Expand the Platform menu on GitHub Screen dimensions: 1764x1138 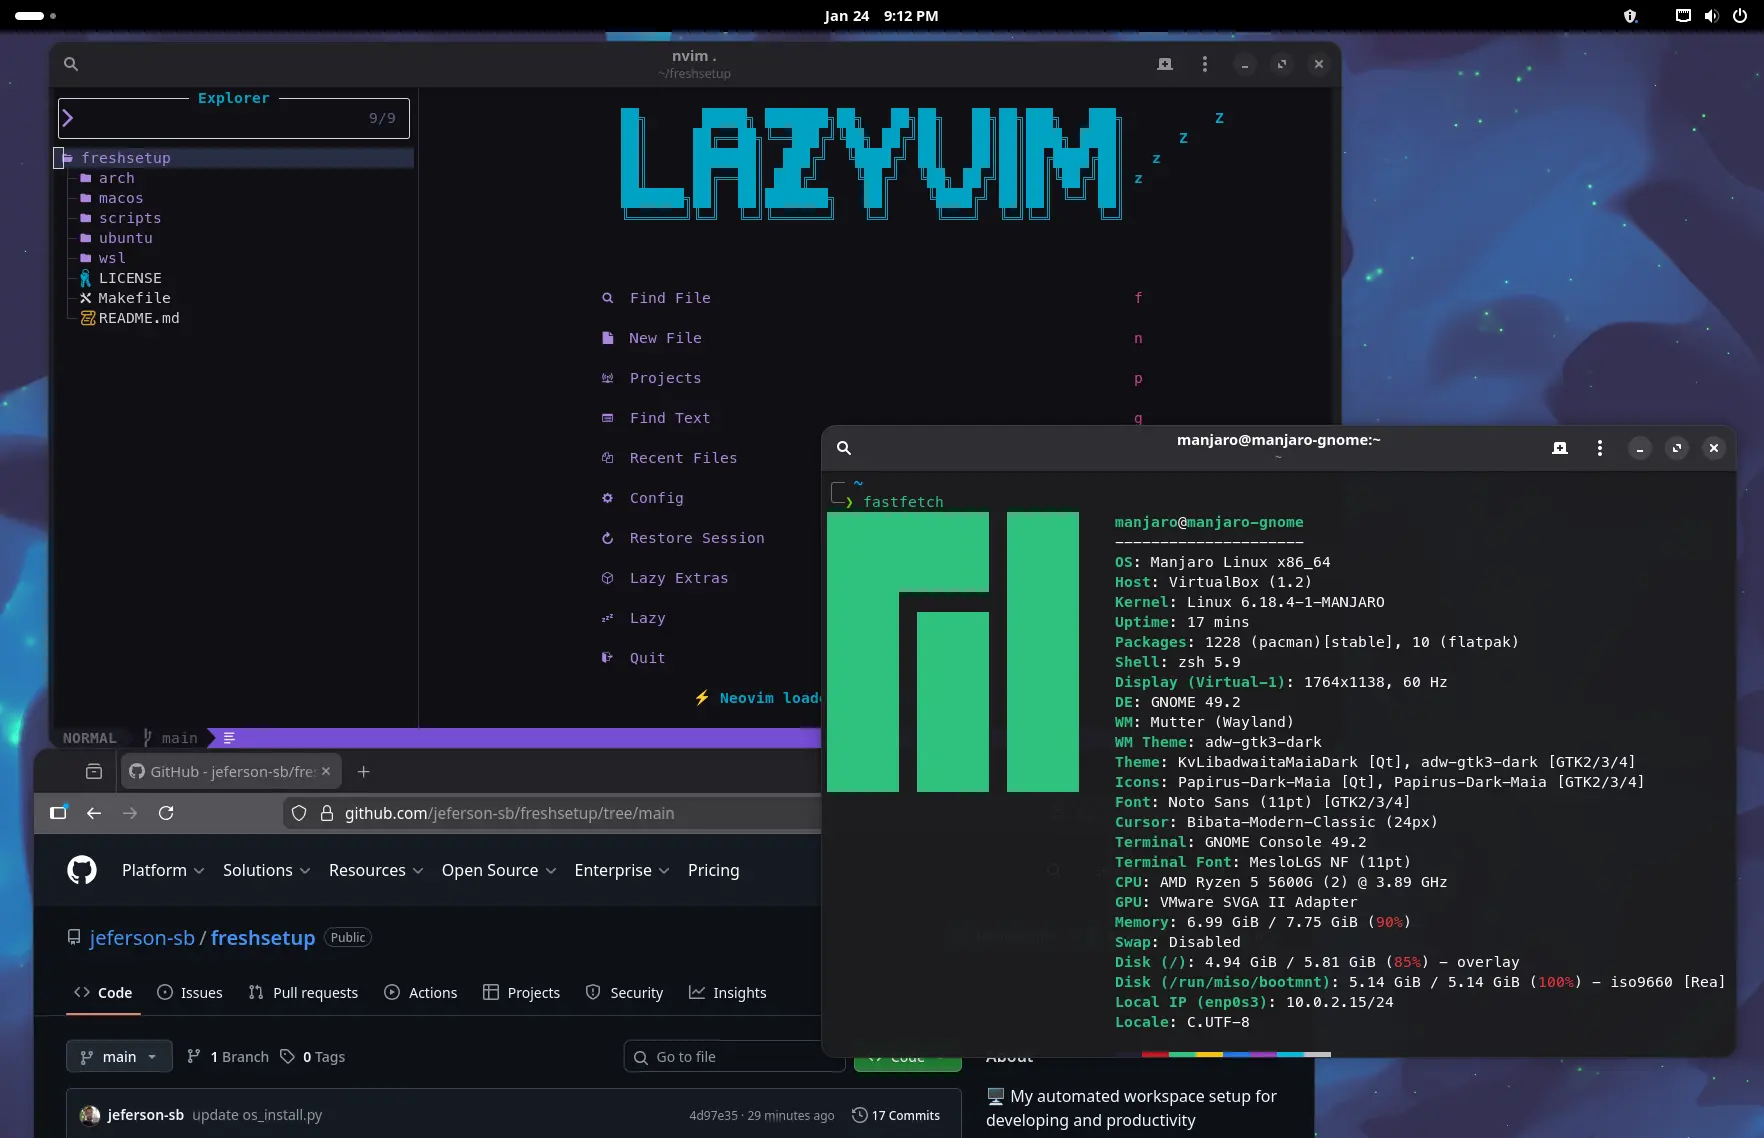pos(163,870)
